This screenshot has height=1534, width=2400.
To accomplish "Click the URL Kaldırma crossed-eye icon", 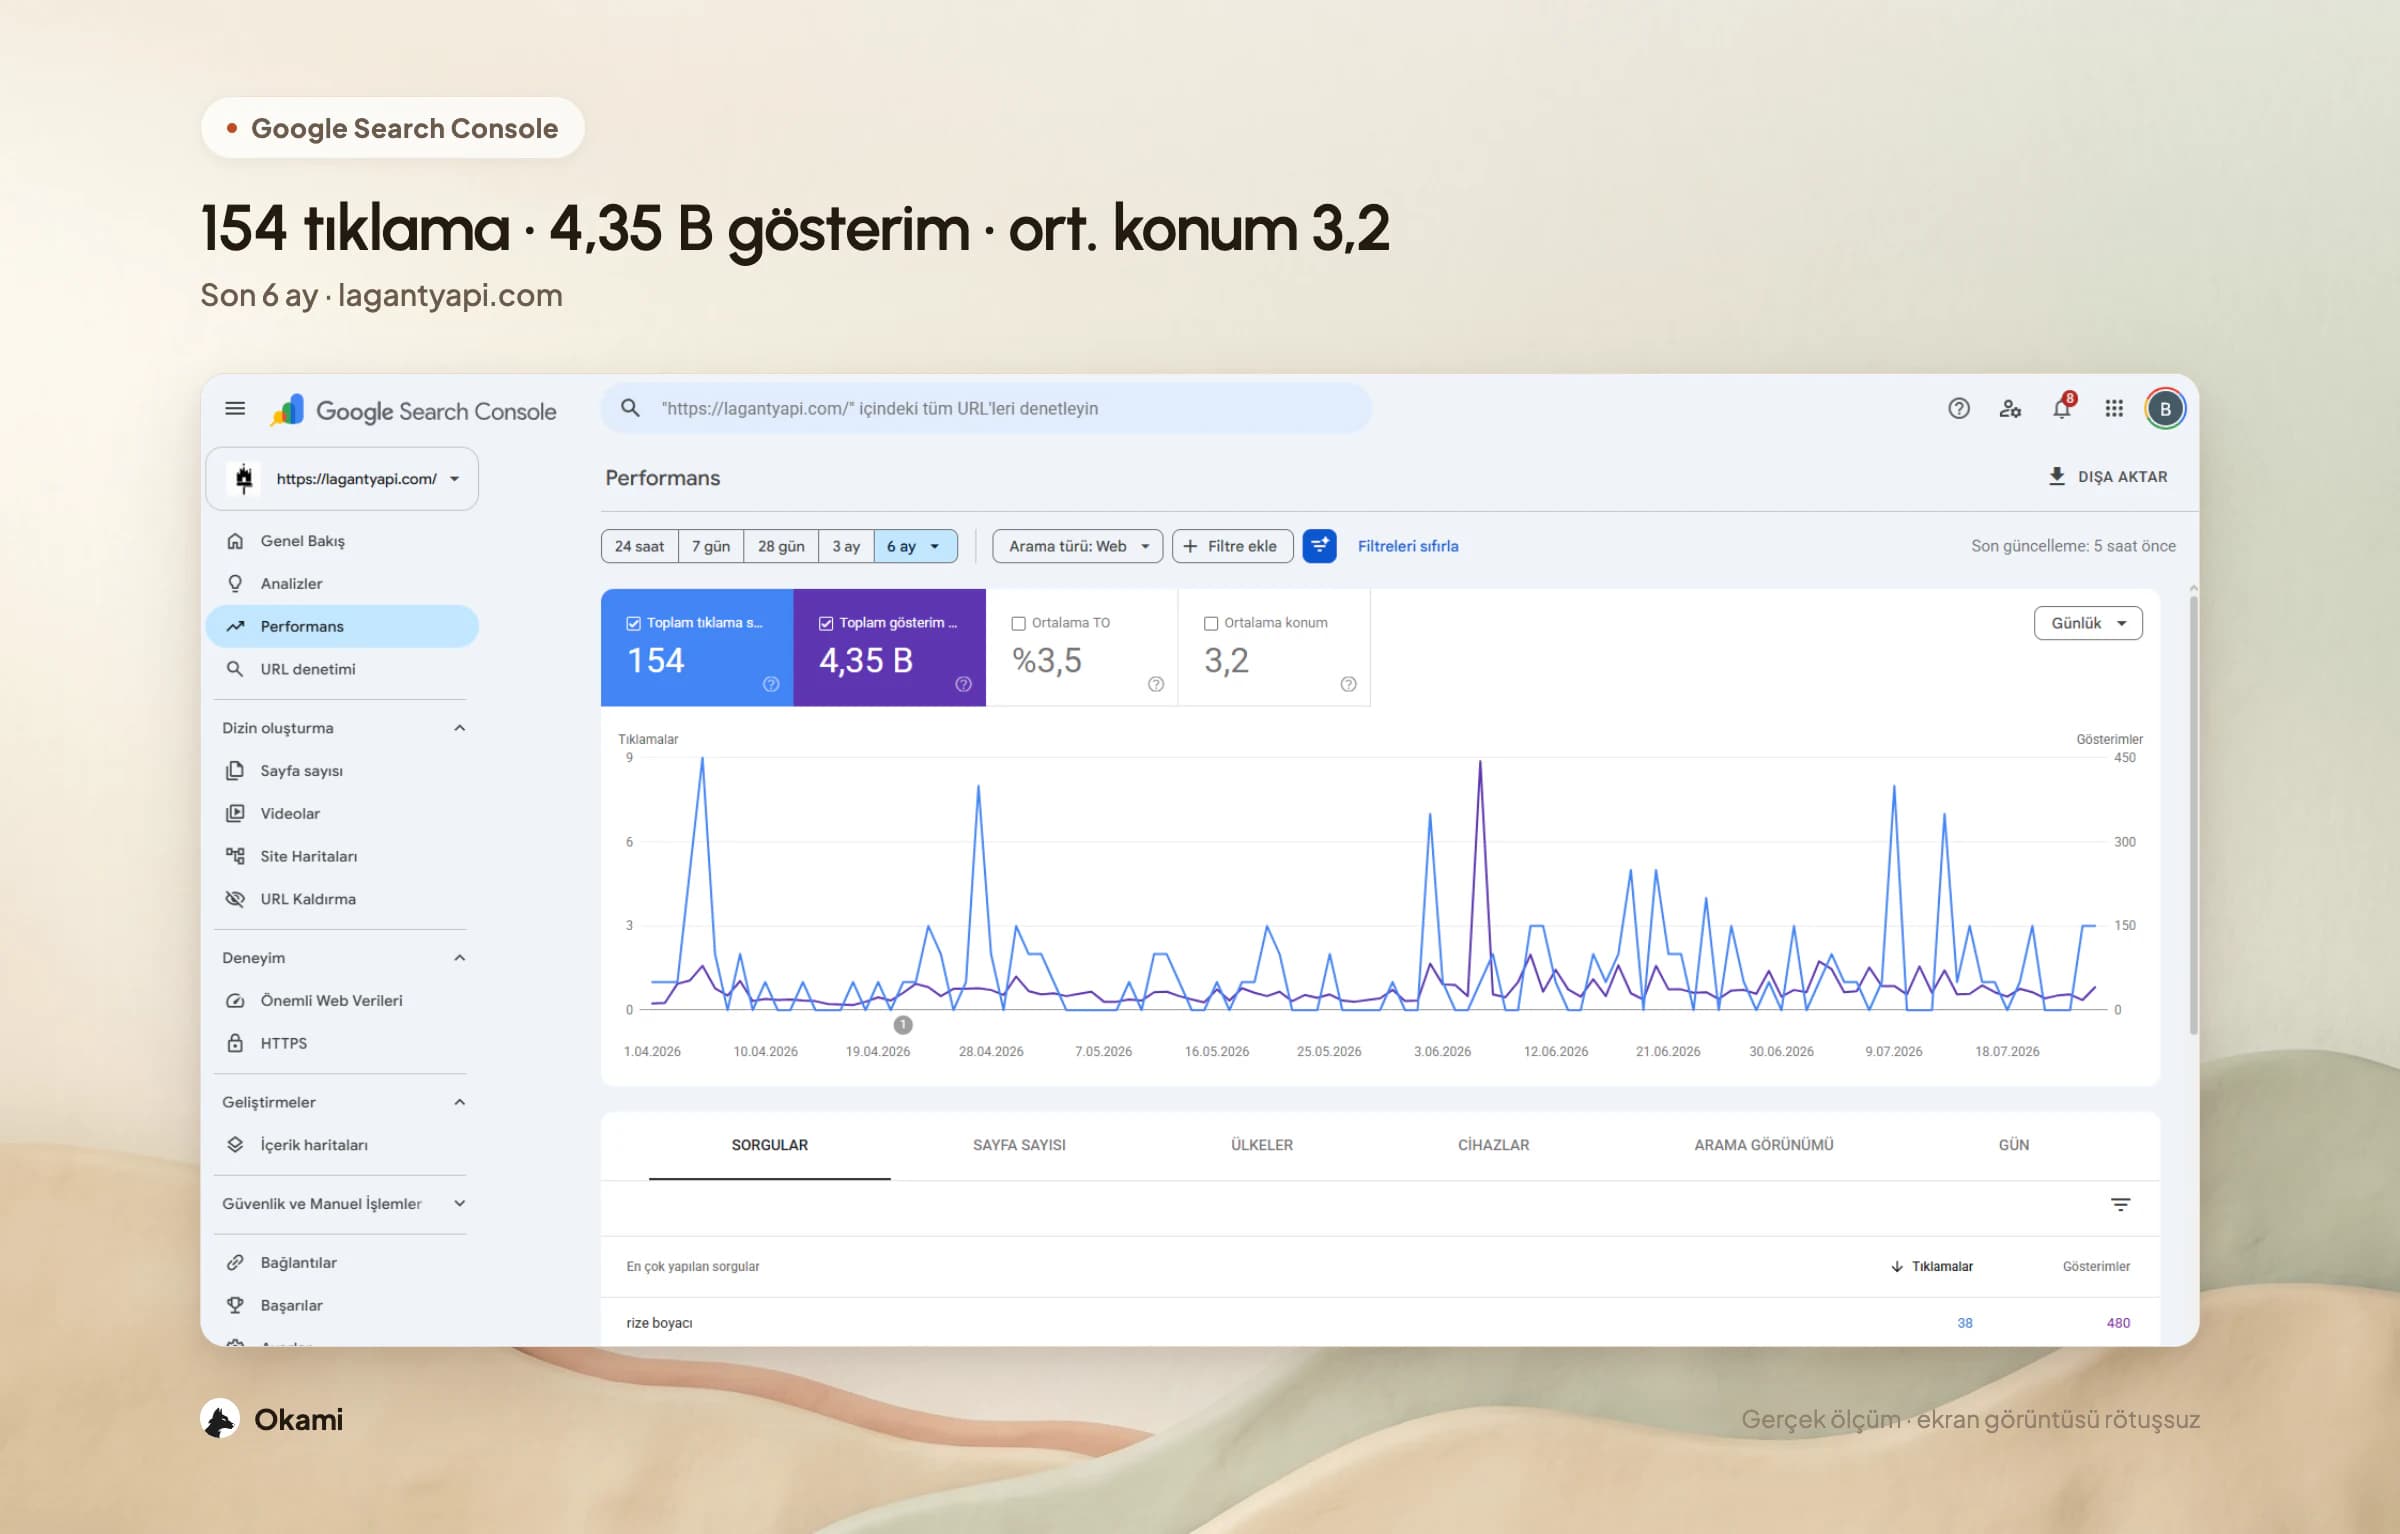I will [x=235, y=899].
